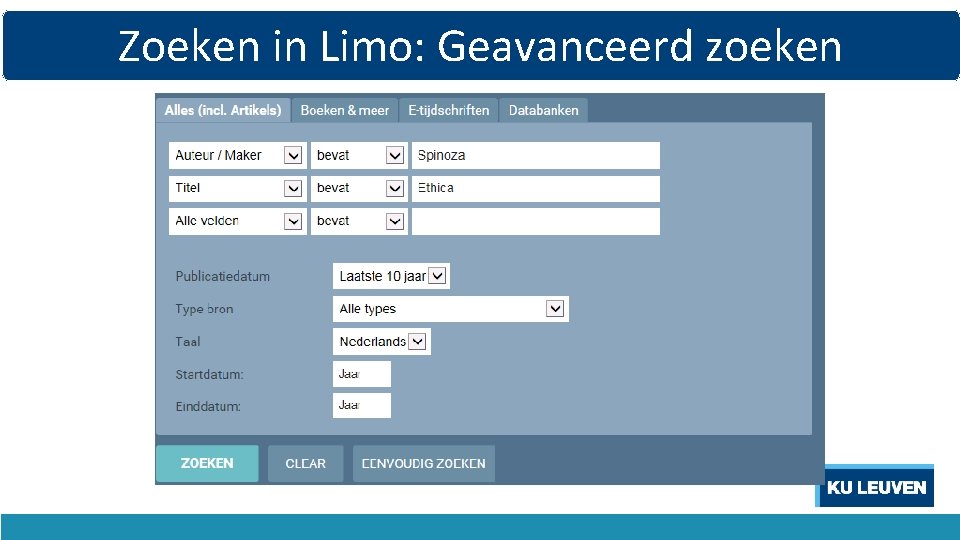
Task: Open Publicatiedatum 'Laatste 10 jaar' dropdown
Action: [391, 276]
